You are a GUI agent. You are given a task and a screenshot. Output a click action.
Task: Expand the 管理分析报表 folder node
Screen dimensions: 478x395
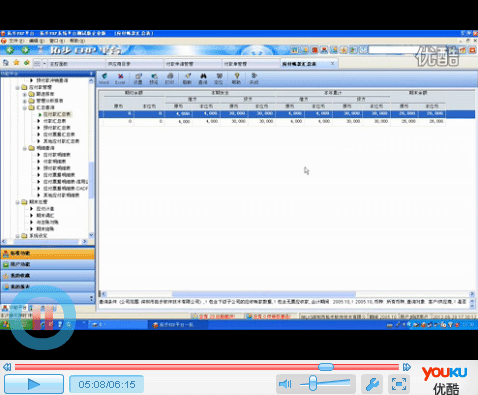pyautogui.click(x=25, y=101)
